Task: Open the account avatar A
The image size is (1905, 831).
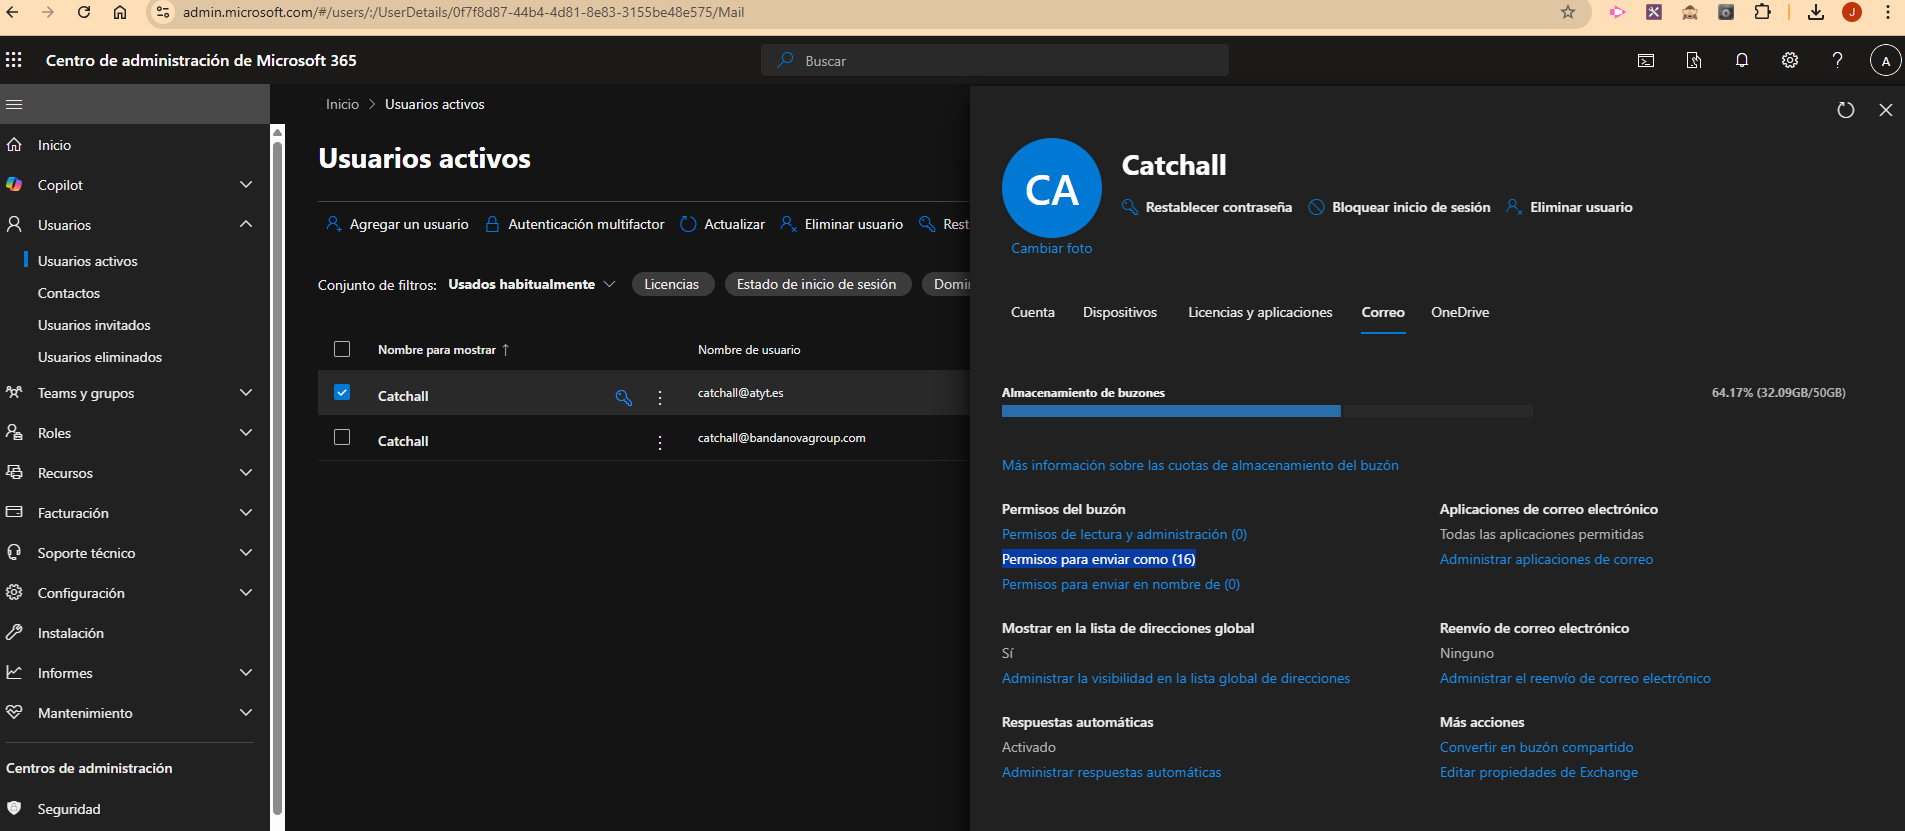Action: point(1885,61)
